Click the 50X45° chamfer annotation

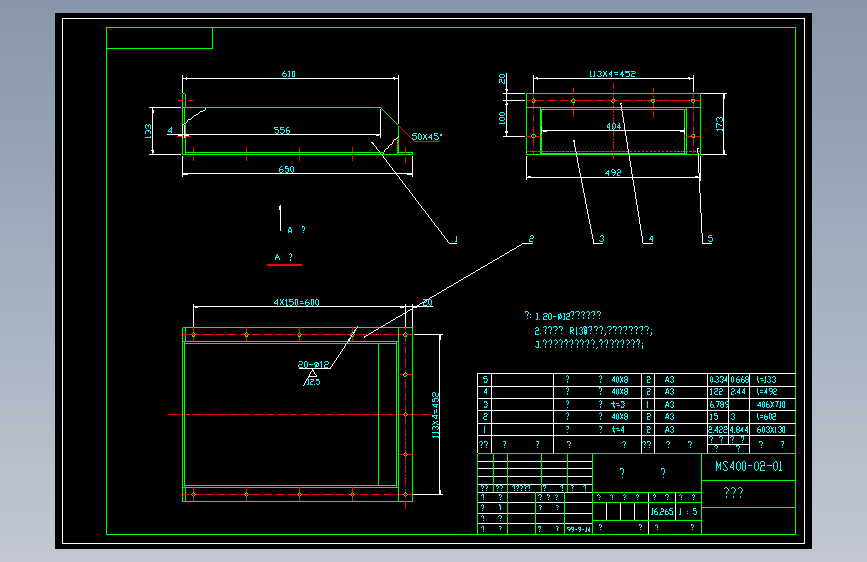point(426,136)
